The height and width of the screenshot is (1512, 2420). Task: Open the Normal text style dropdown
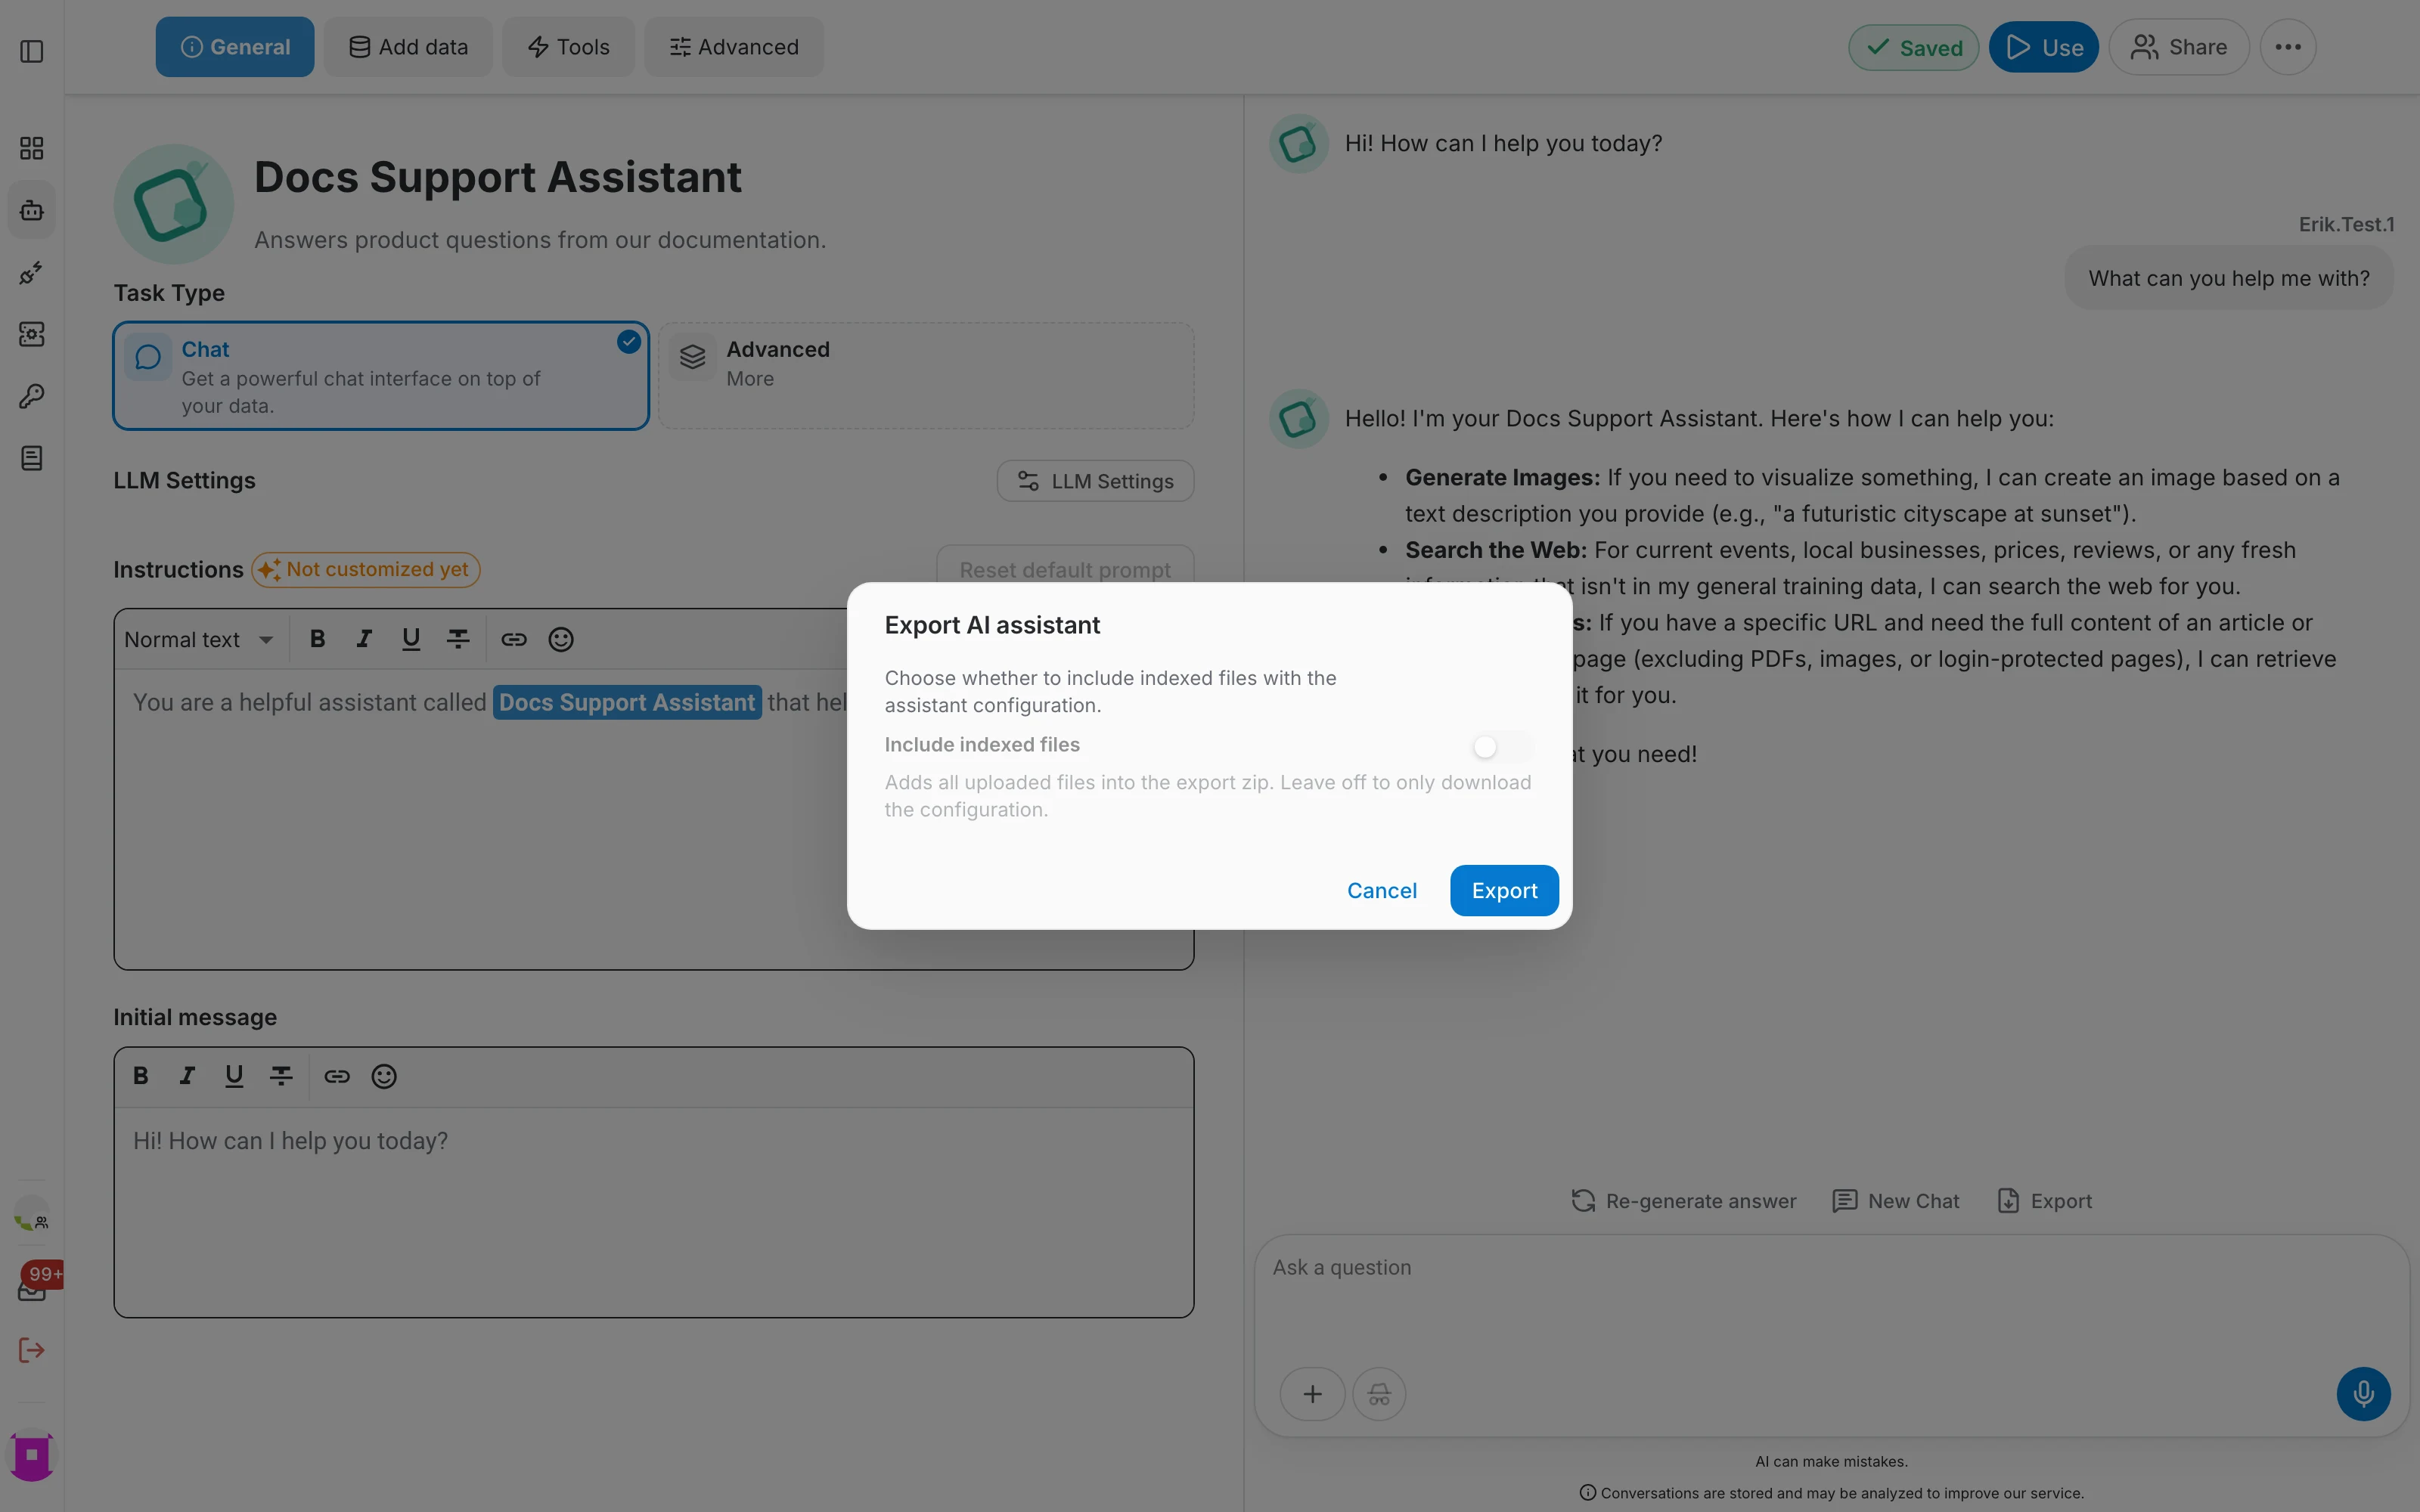199,640
